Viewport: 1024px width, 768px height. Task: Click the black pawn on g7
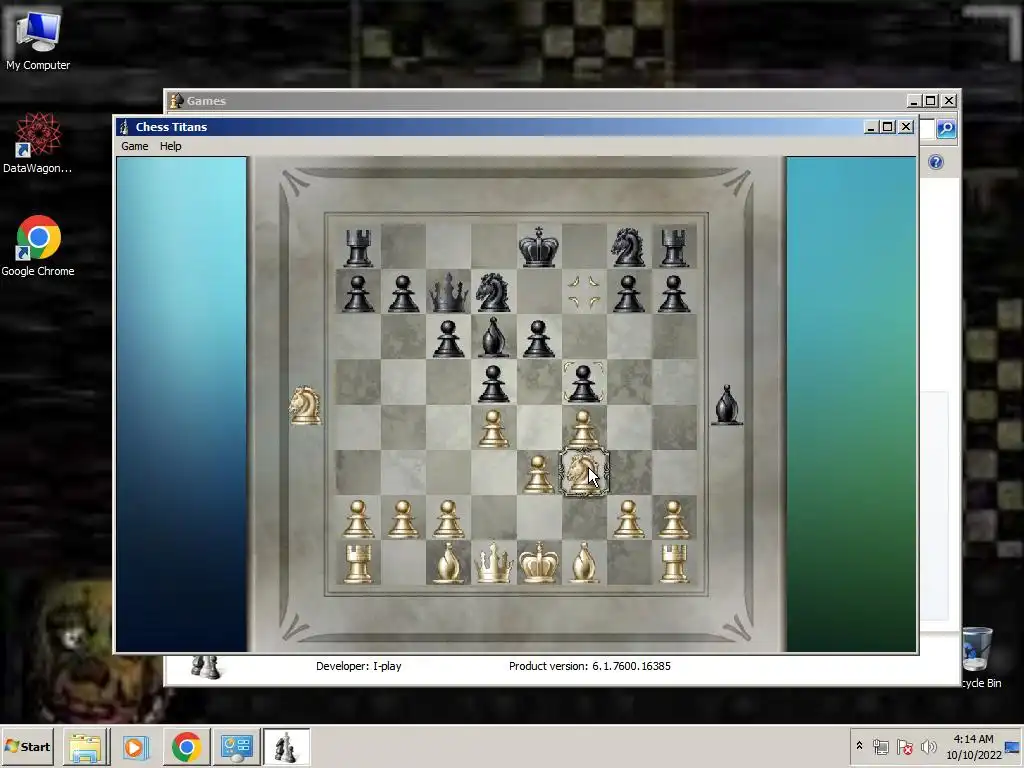(628, 293)
